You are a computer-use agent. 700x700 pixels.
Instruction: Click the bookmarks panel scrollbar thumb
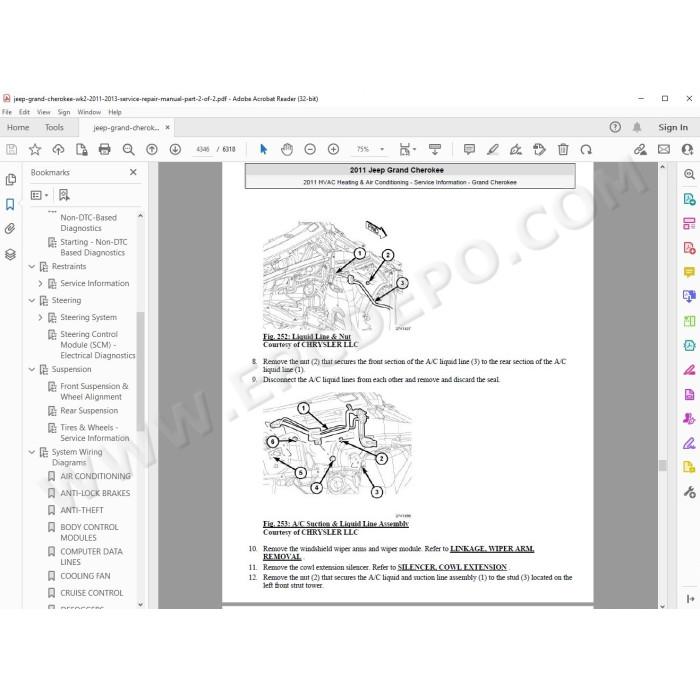[x=140, y=371]
